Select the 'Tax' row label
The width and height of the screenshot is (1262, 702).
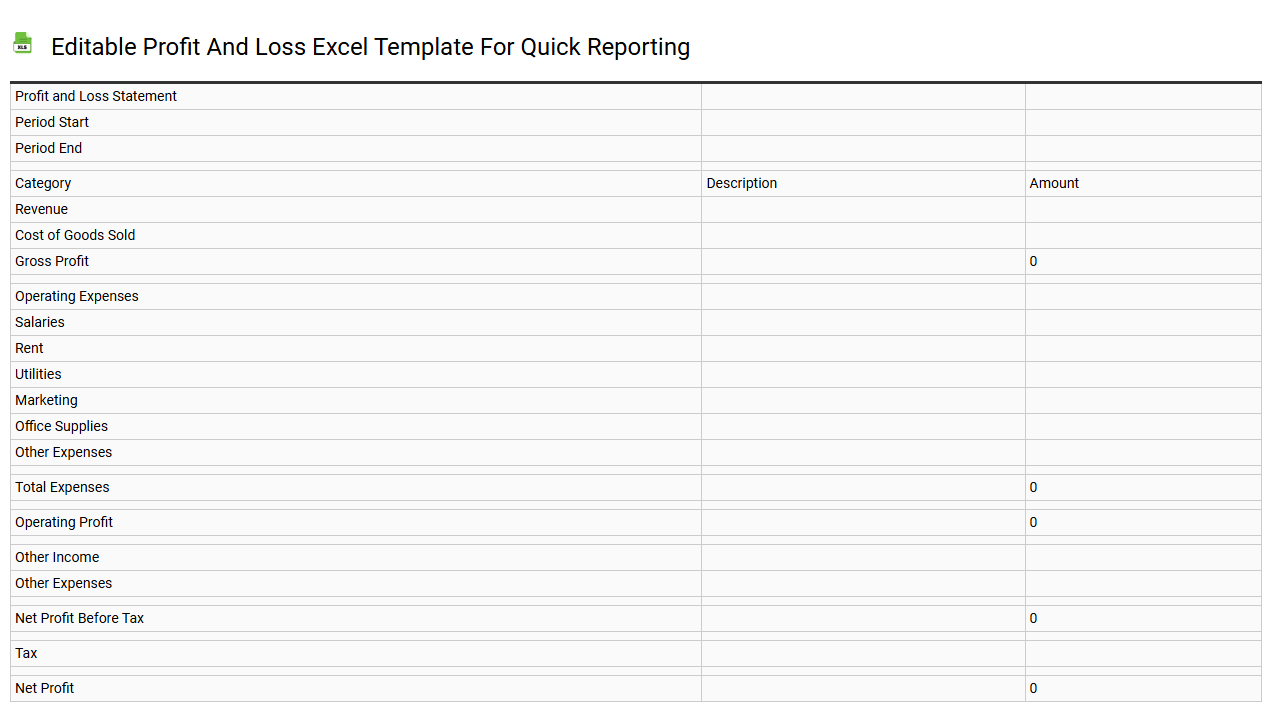tap(26, 653)
